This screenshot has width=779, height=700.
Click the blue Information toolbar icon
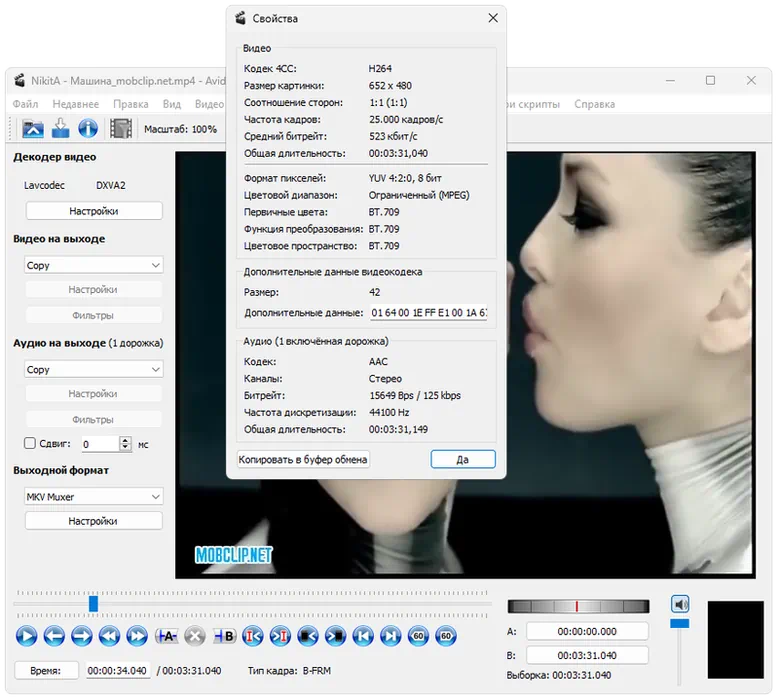tap(88, 128)
